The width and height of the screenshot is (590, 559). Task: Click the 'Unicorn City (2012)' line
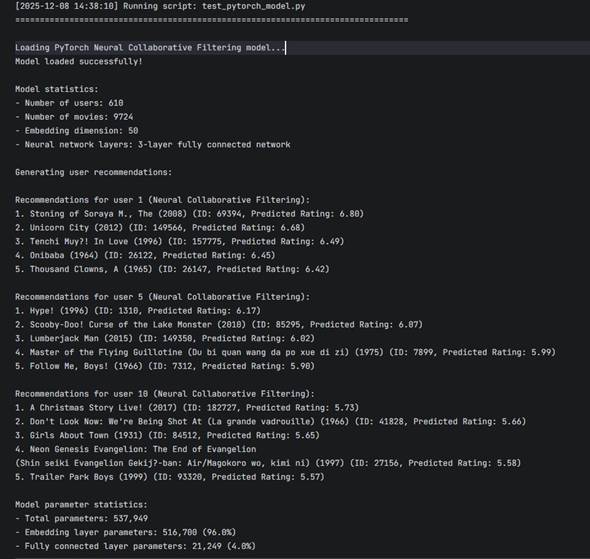tap(160, 228)
